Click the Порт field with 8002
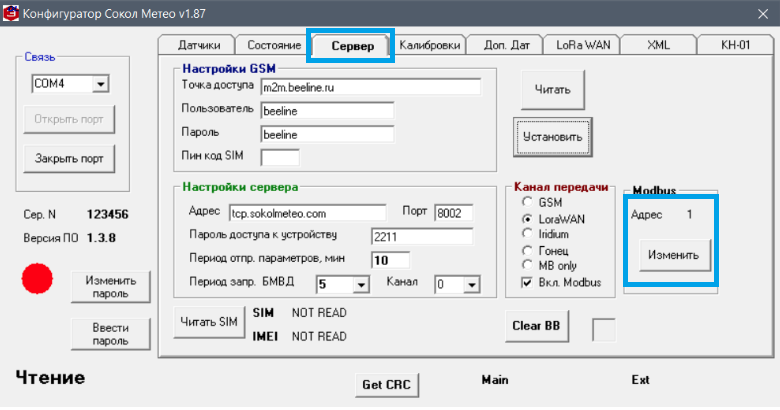Screen dimensions: 780x410 (453, 213)
